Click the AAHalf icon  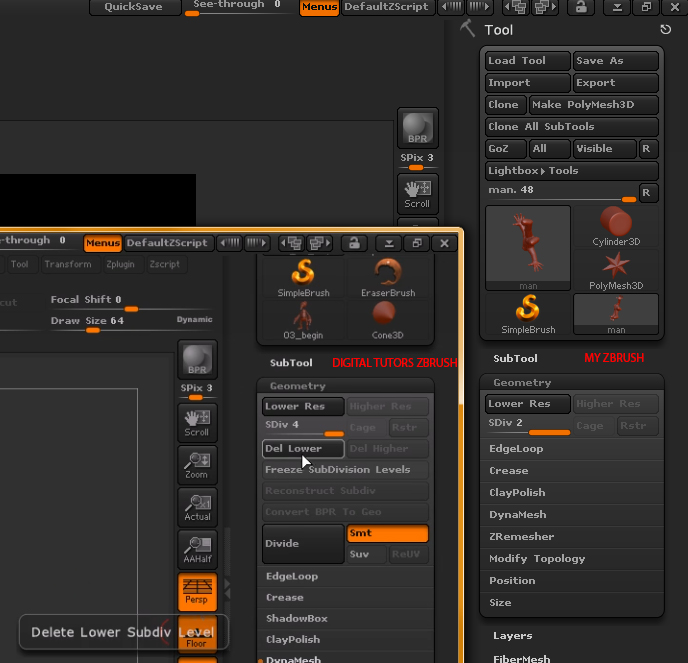click(197, 550)
